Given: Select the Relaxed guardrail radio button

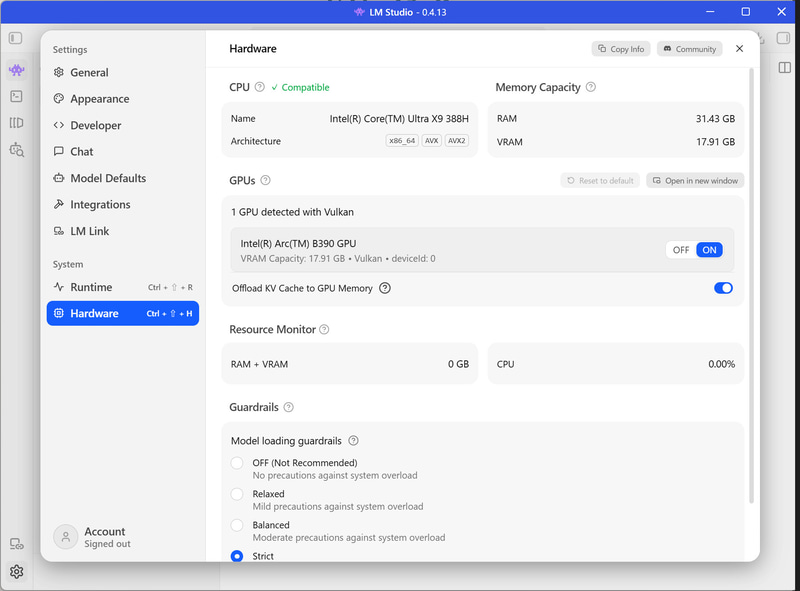Looking at the screenshot, I should (237, 494).
